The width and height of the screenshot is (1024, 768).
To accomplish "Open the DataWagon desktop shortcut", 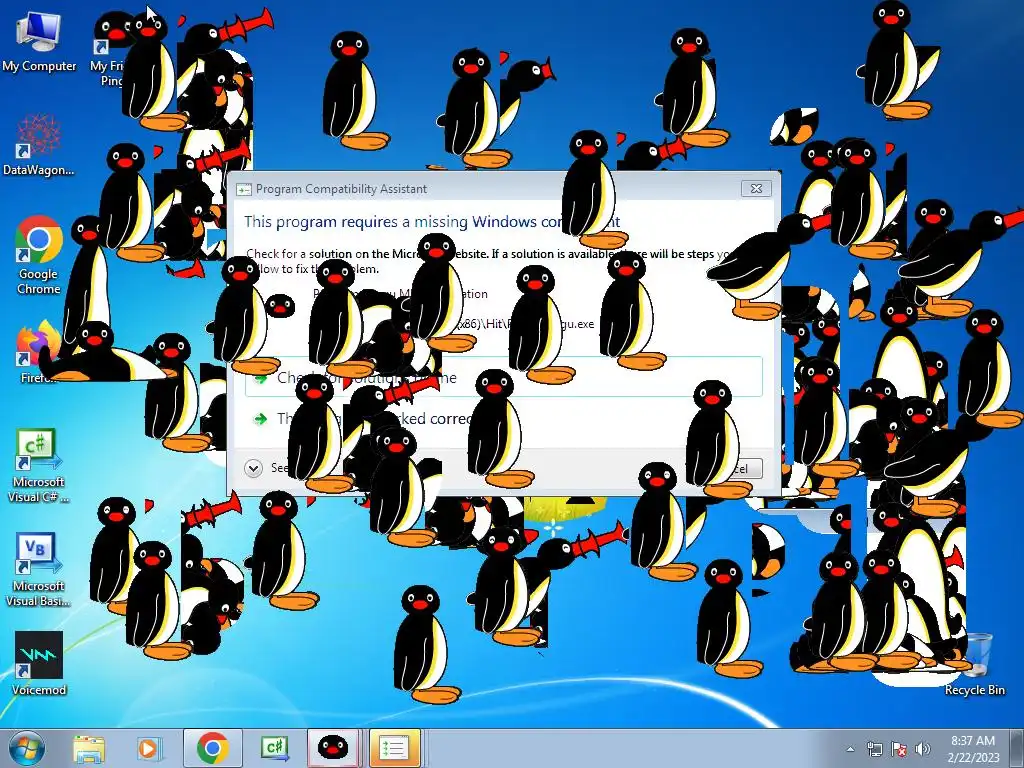I will pos(39,145).
